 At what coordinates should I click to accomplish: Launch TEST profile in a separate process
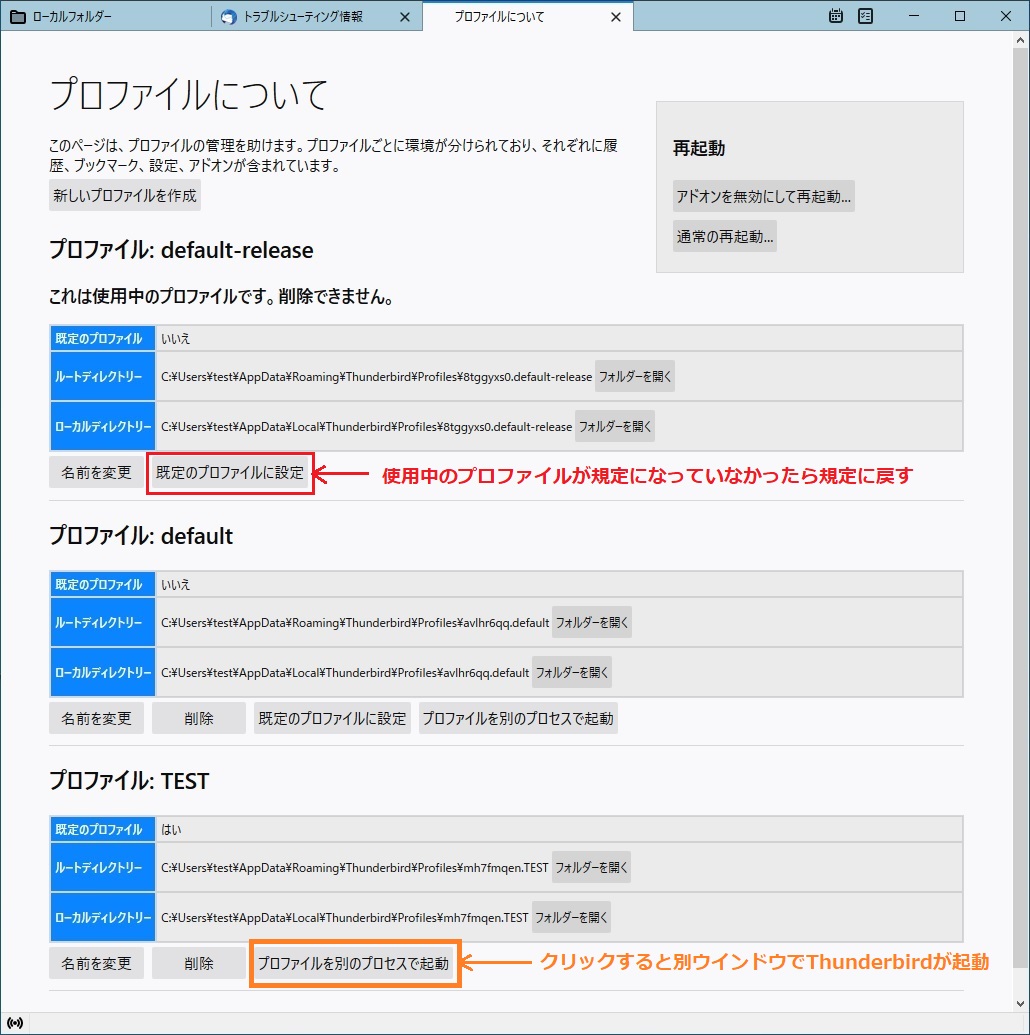pos(354,964)
